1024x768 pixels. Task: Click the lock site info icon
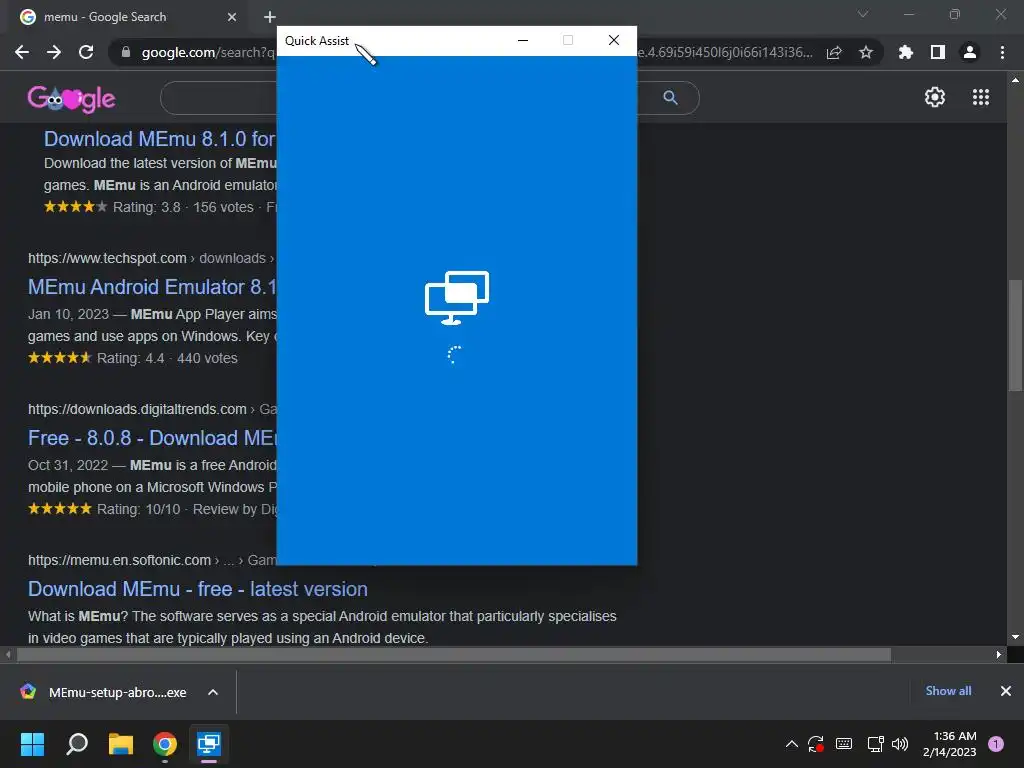point(126,52)
